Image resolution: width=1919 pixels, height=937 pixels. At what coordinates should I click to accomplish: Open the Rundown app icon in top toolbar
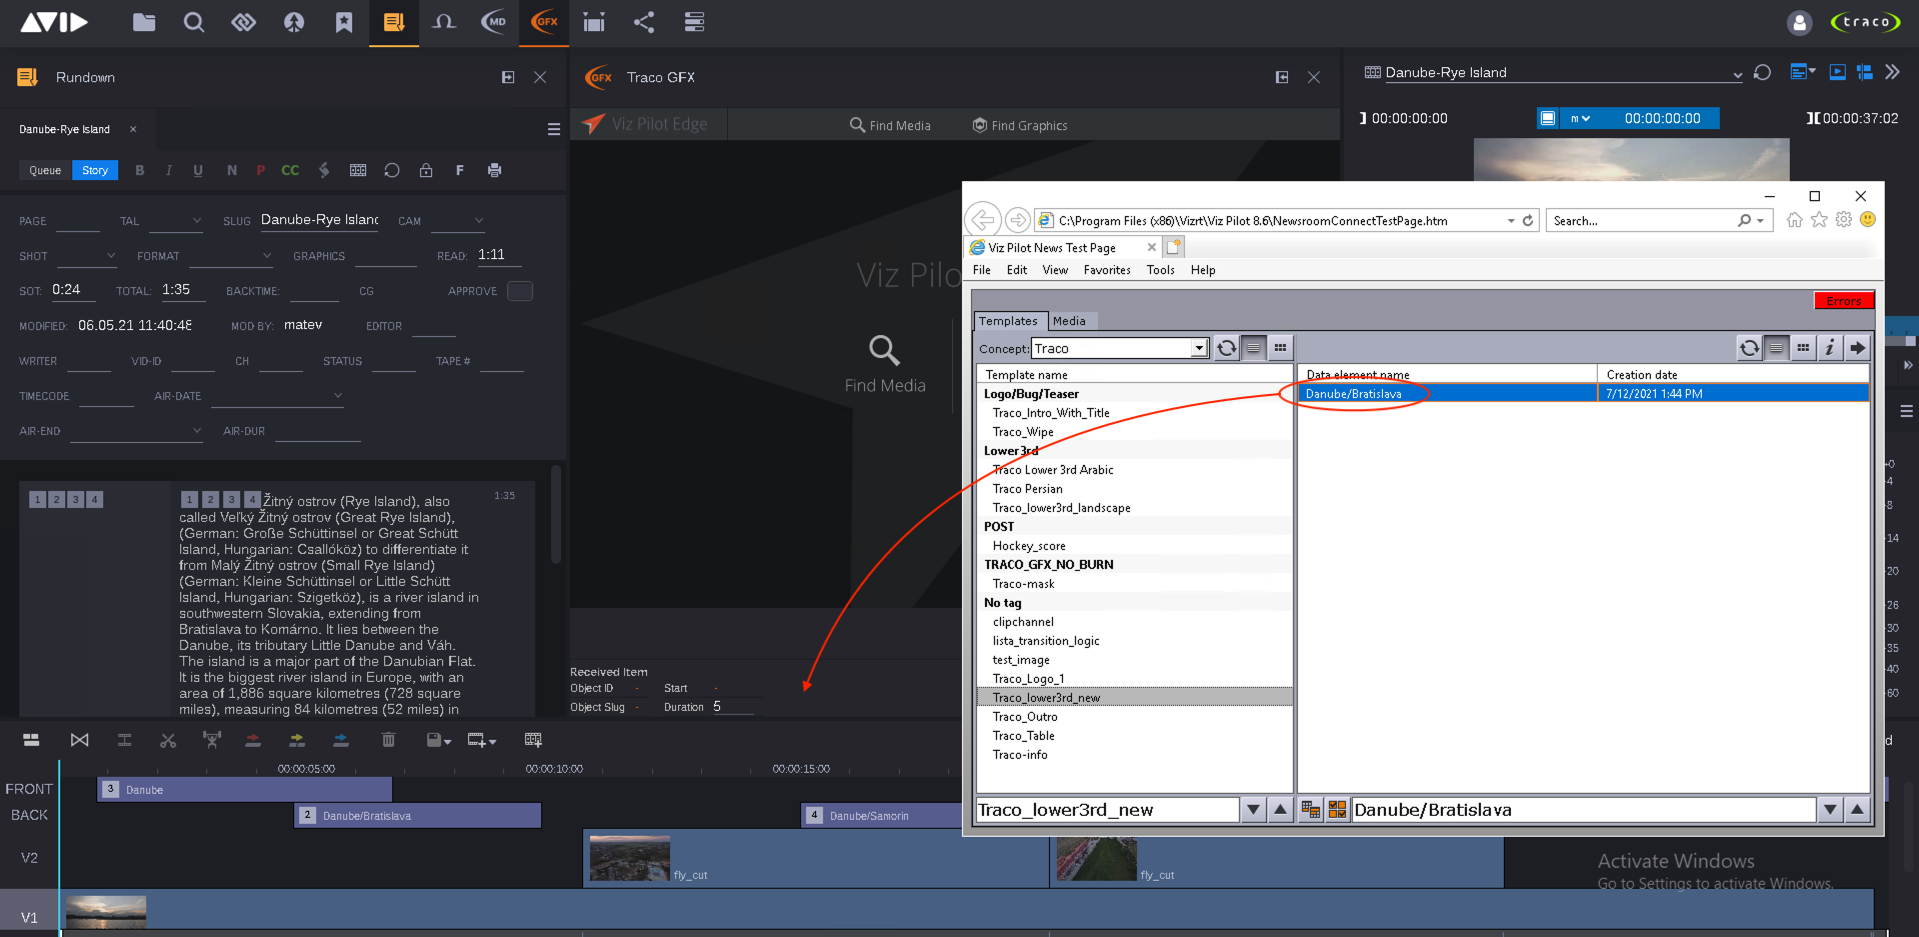[394, 22]
